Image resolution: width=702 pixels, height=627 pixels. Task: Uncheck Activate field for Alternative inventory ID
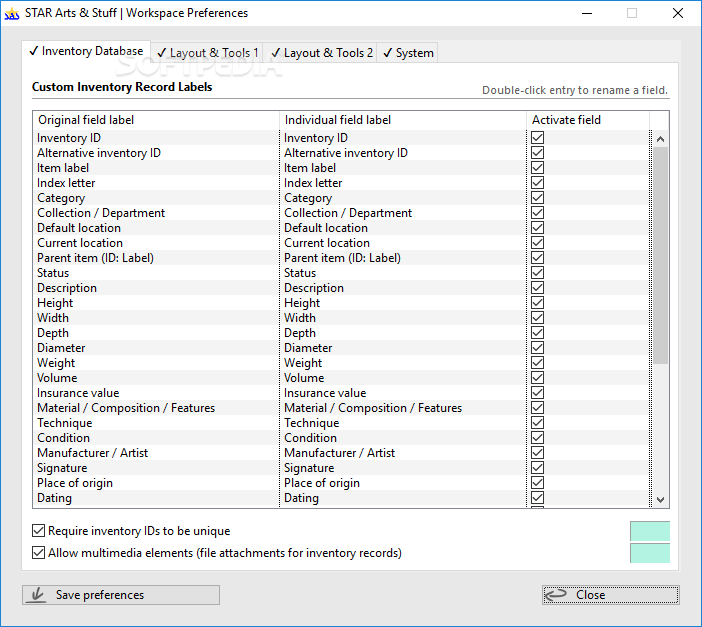(x=538, y=153)
